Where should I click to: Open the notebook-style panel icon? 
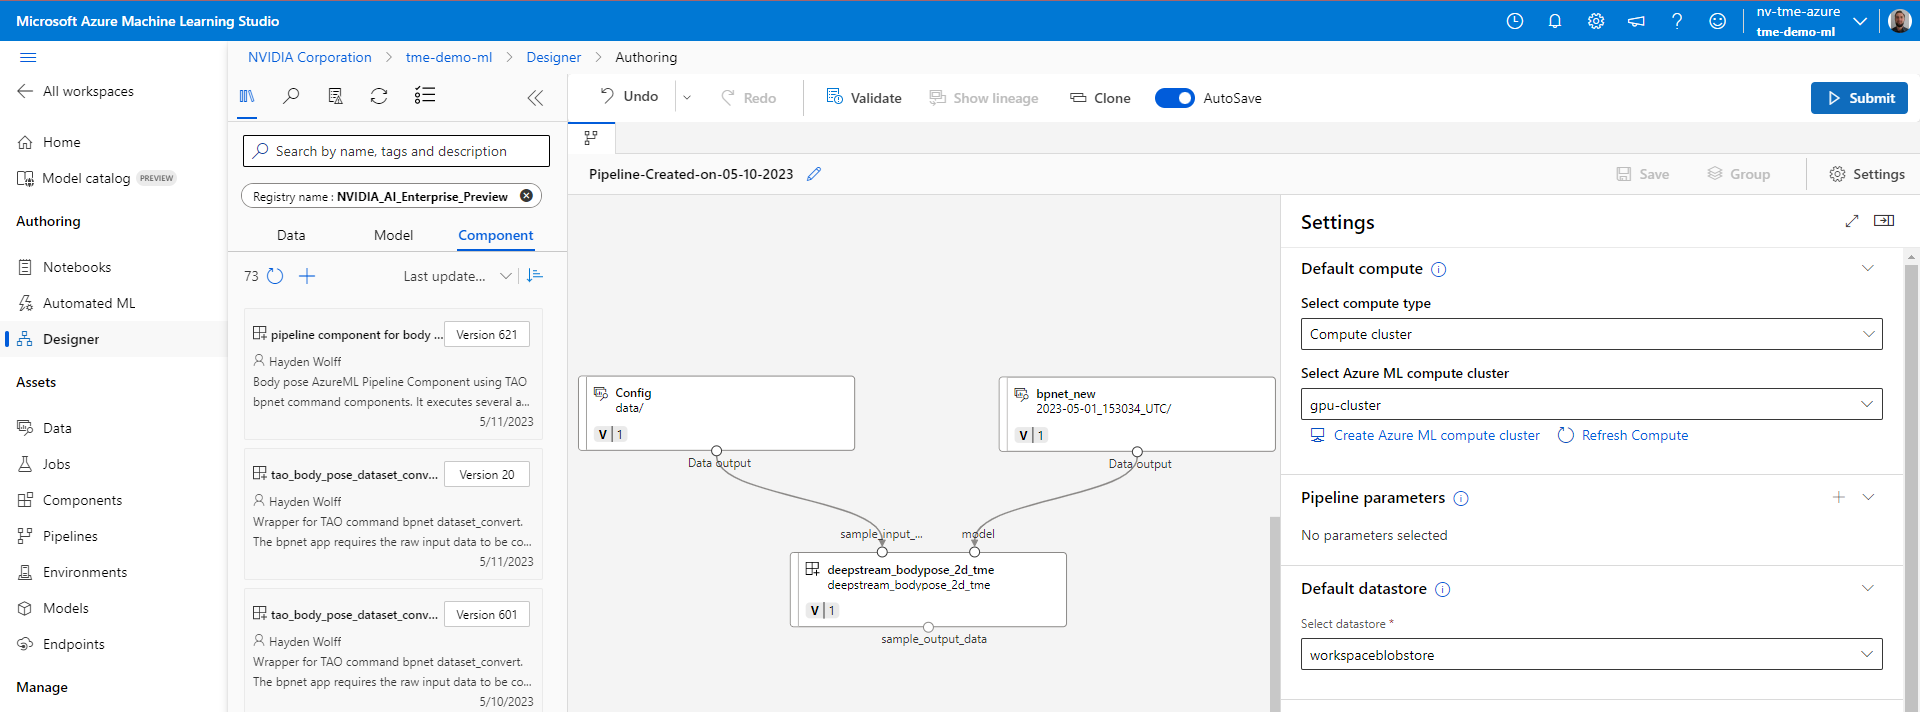tap(335, 96)
